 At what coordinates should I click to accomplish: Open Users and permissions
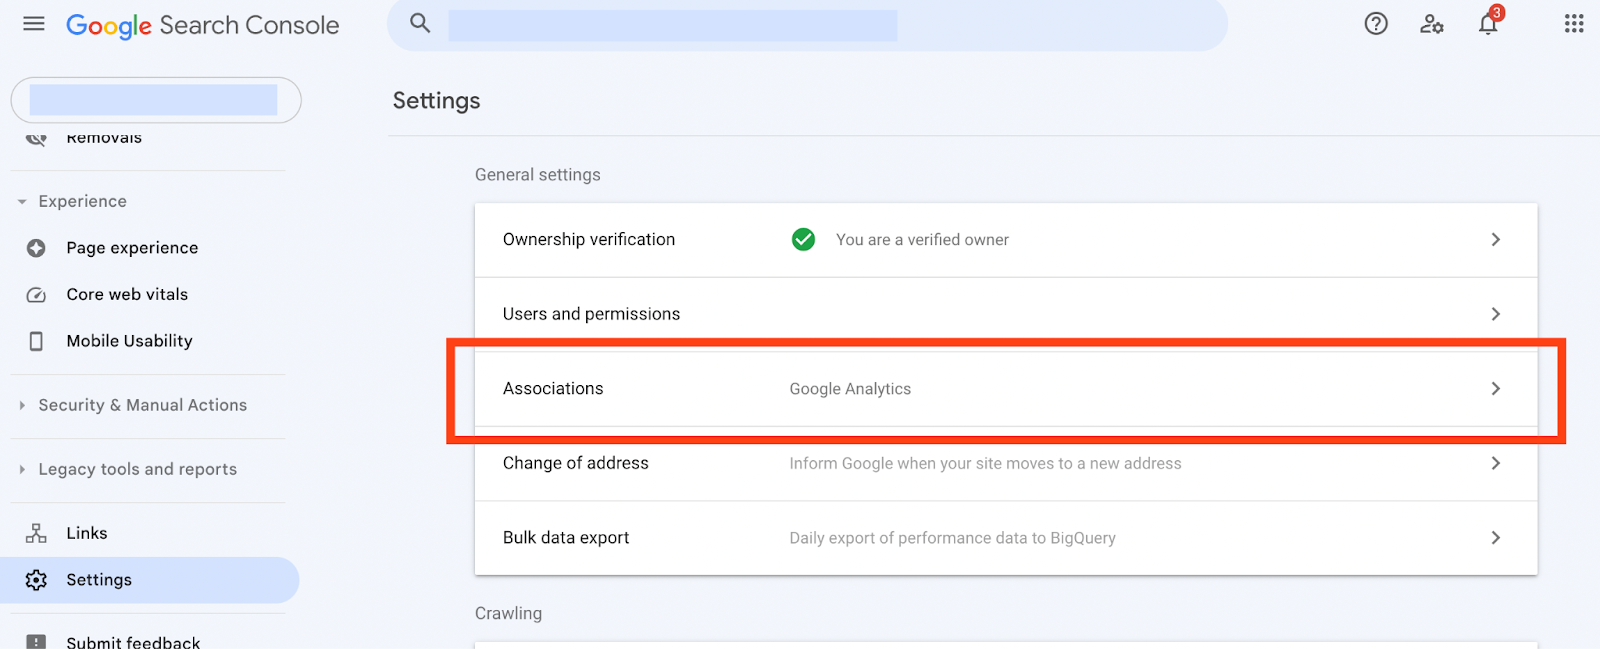[x=1005, y=314]
